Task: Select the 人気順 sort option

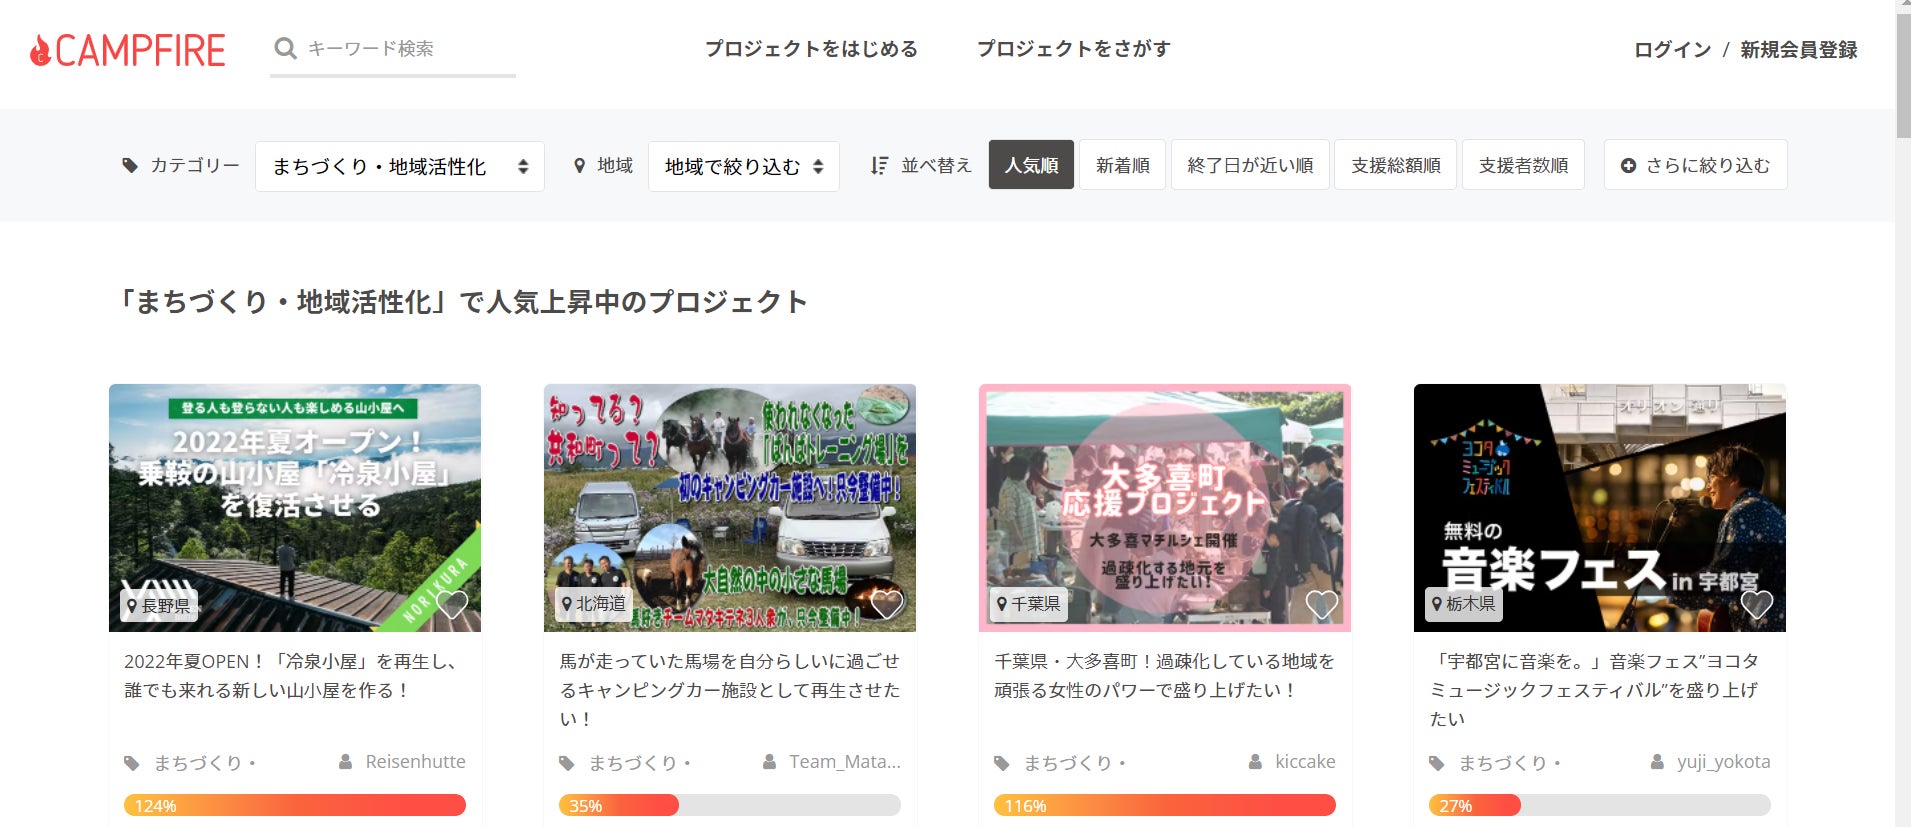Action: click(x=1031, y=165)
